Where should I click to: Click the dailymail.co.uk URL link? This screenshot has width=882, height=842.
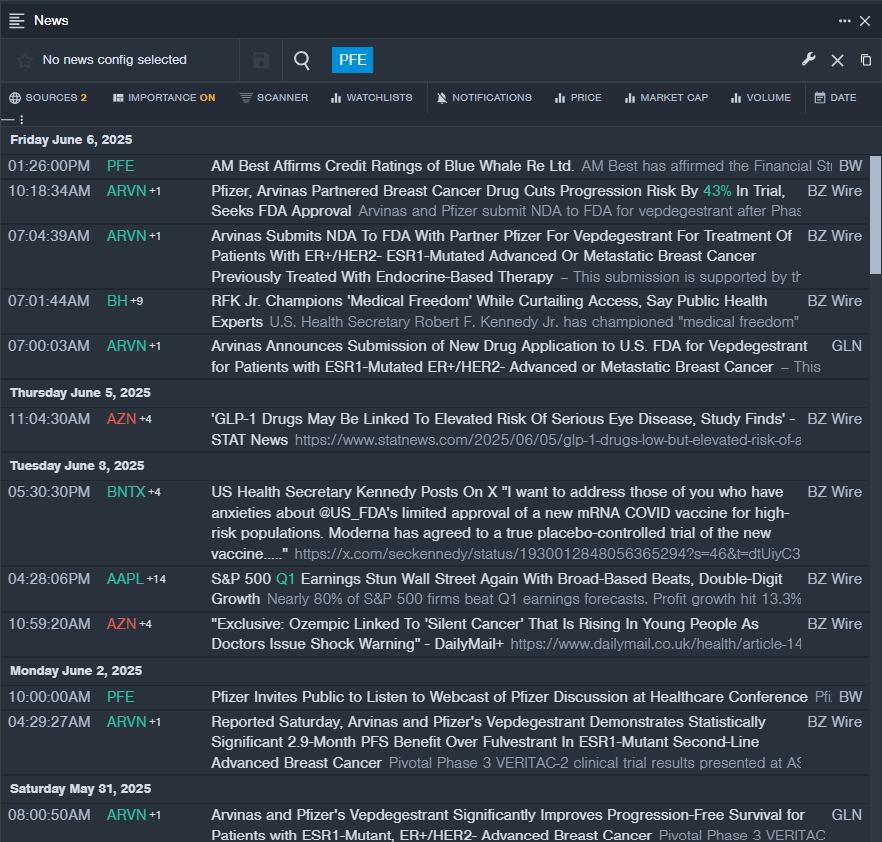point(656,644)
